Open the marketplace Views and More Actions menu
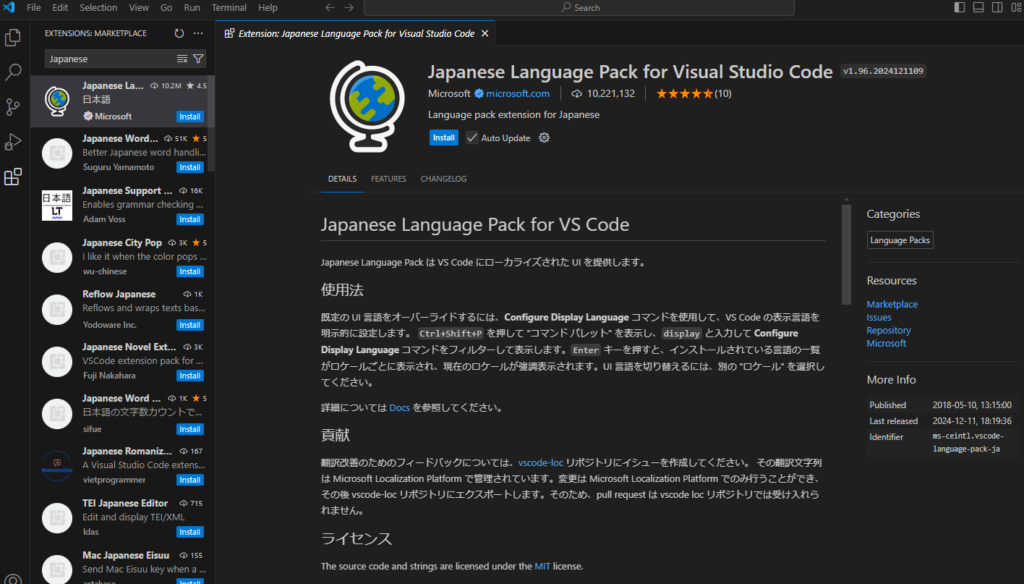Screen dimensions: 1024x584 coord(198,33)
